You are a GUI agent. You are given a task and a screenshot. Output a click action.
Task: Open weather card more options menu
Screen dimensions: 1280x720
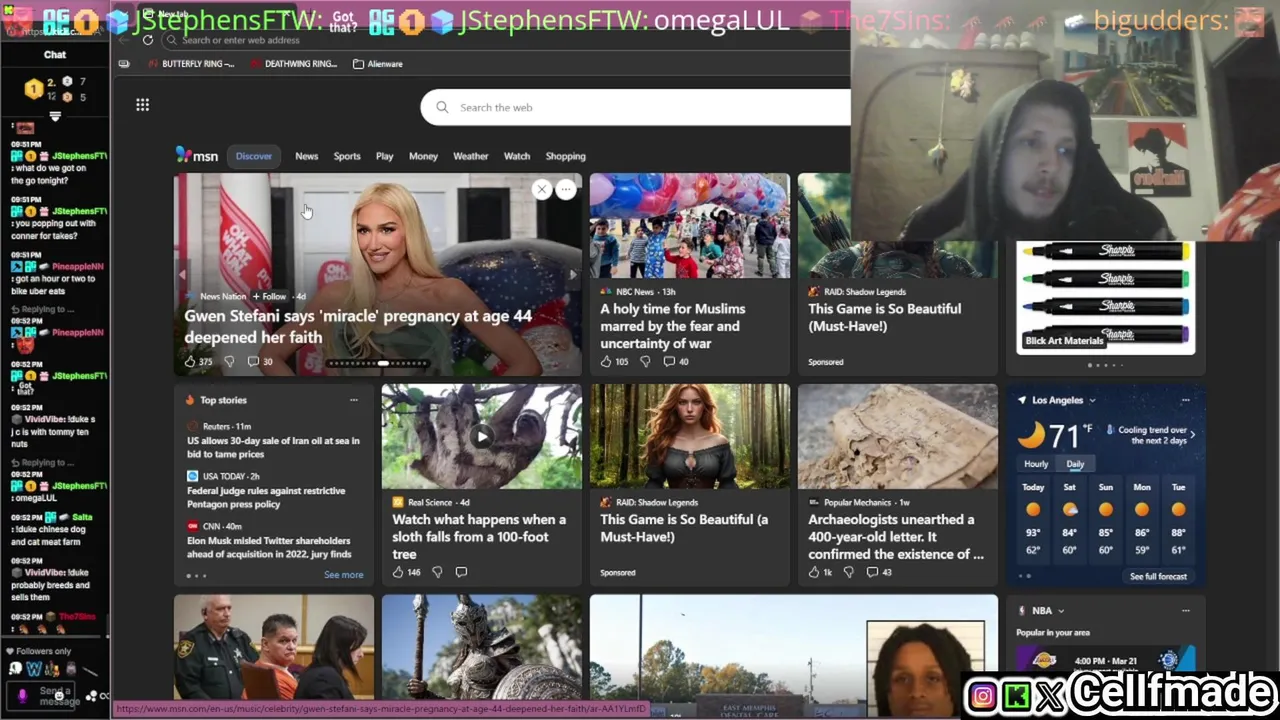1185,400
